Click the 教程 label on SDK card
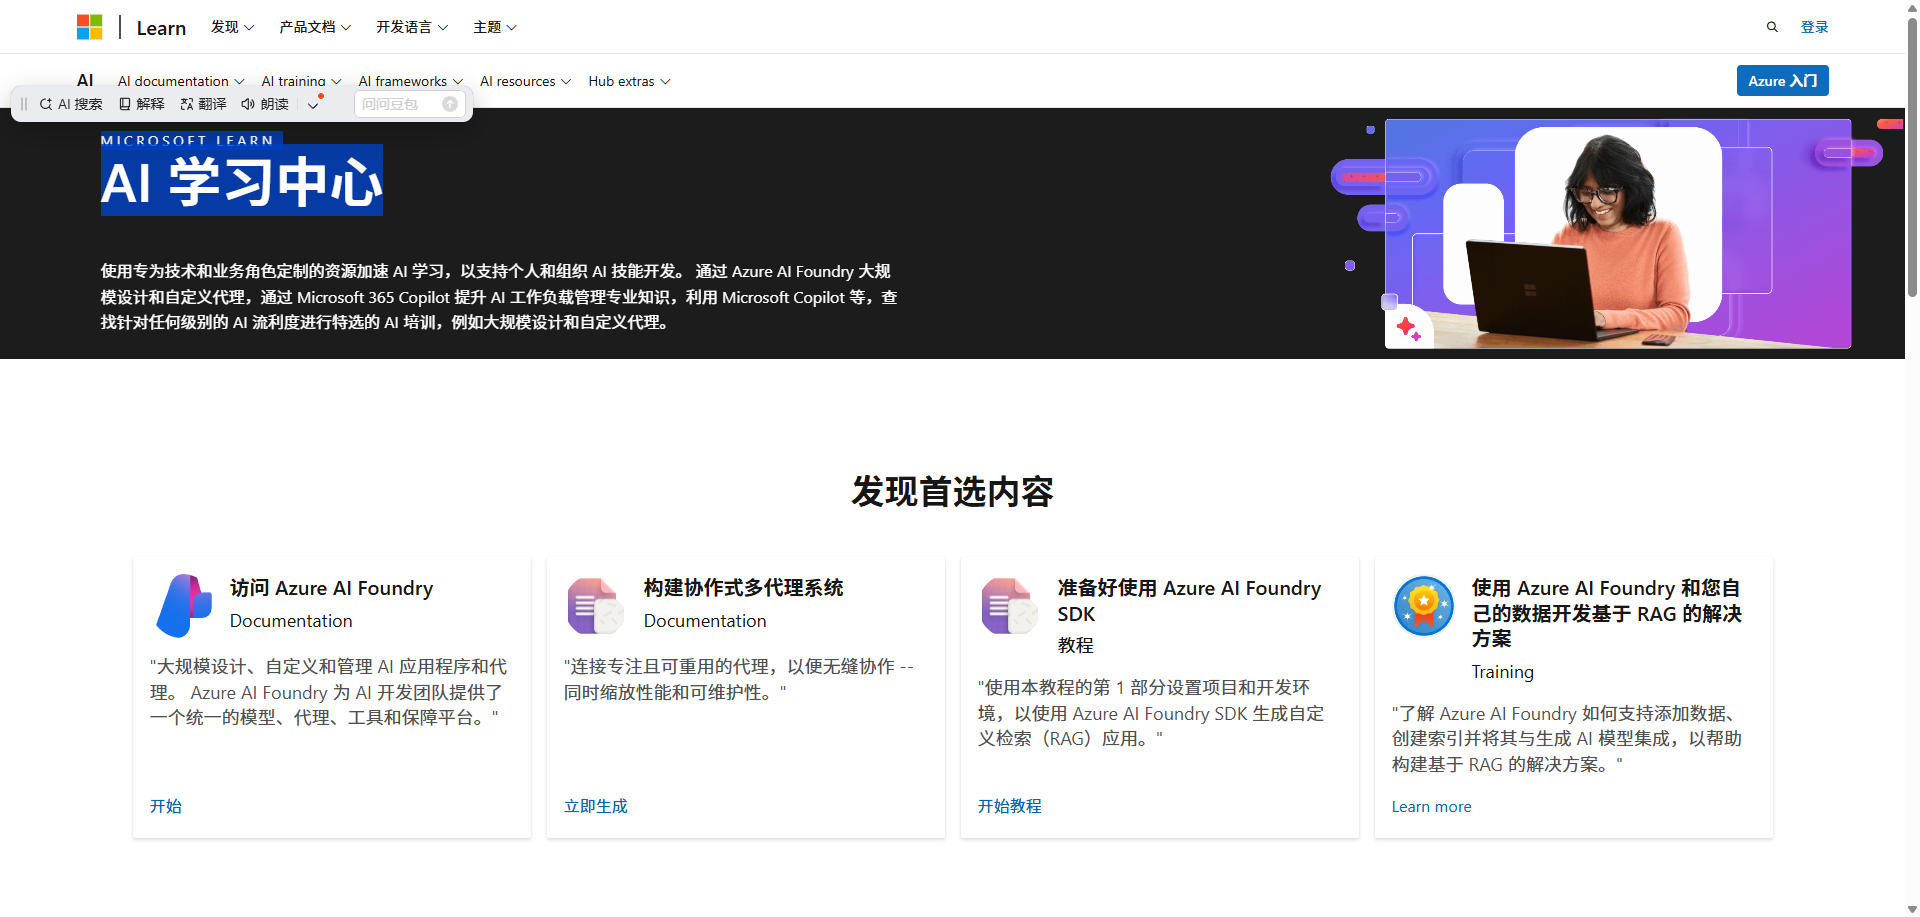This screenshot has width=1920, height=917. pos(1076,646)
